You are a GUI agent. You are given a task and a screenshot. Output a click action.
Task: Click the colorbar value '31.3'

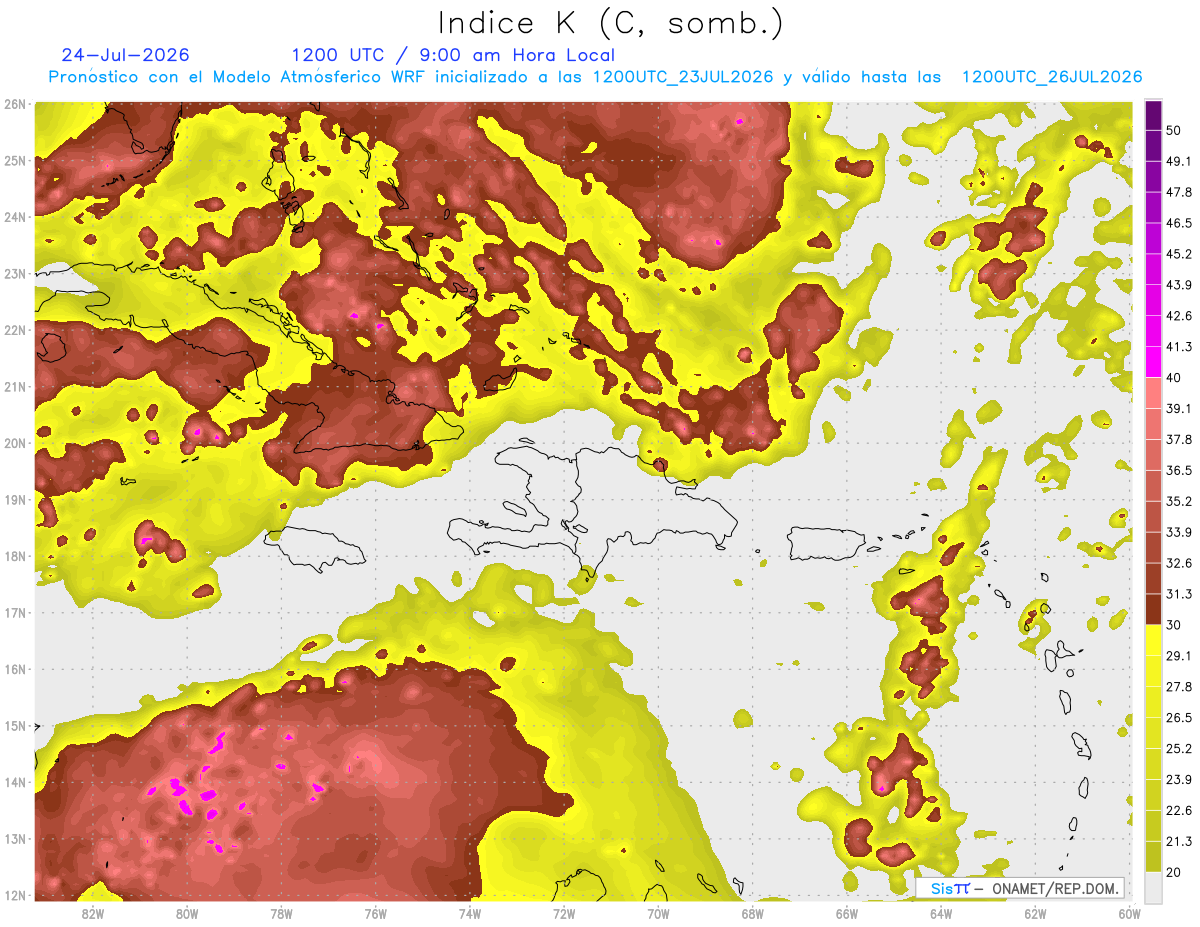(1179, 594)
